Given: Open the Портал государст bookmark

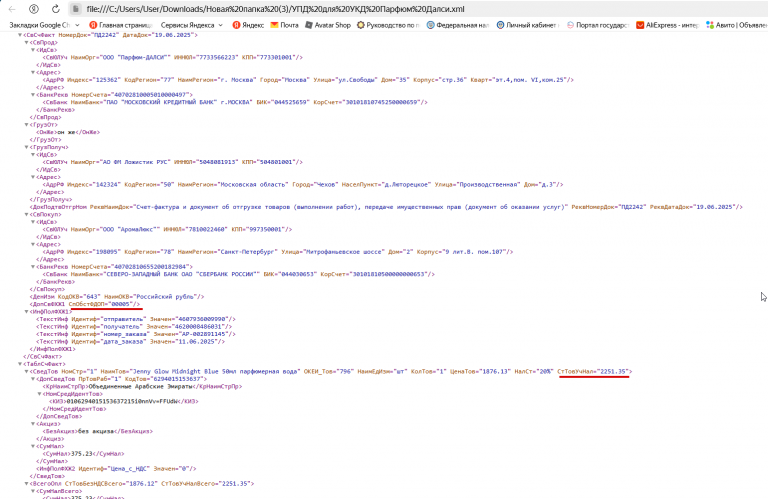Looking at the screenshot, I should (598, 25).
